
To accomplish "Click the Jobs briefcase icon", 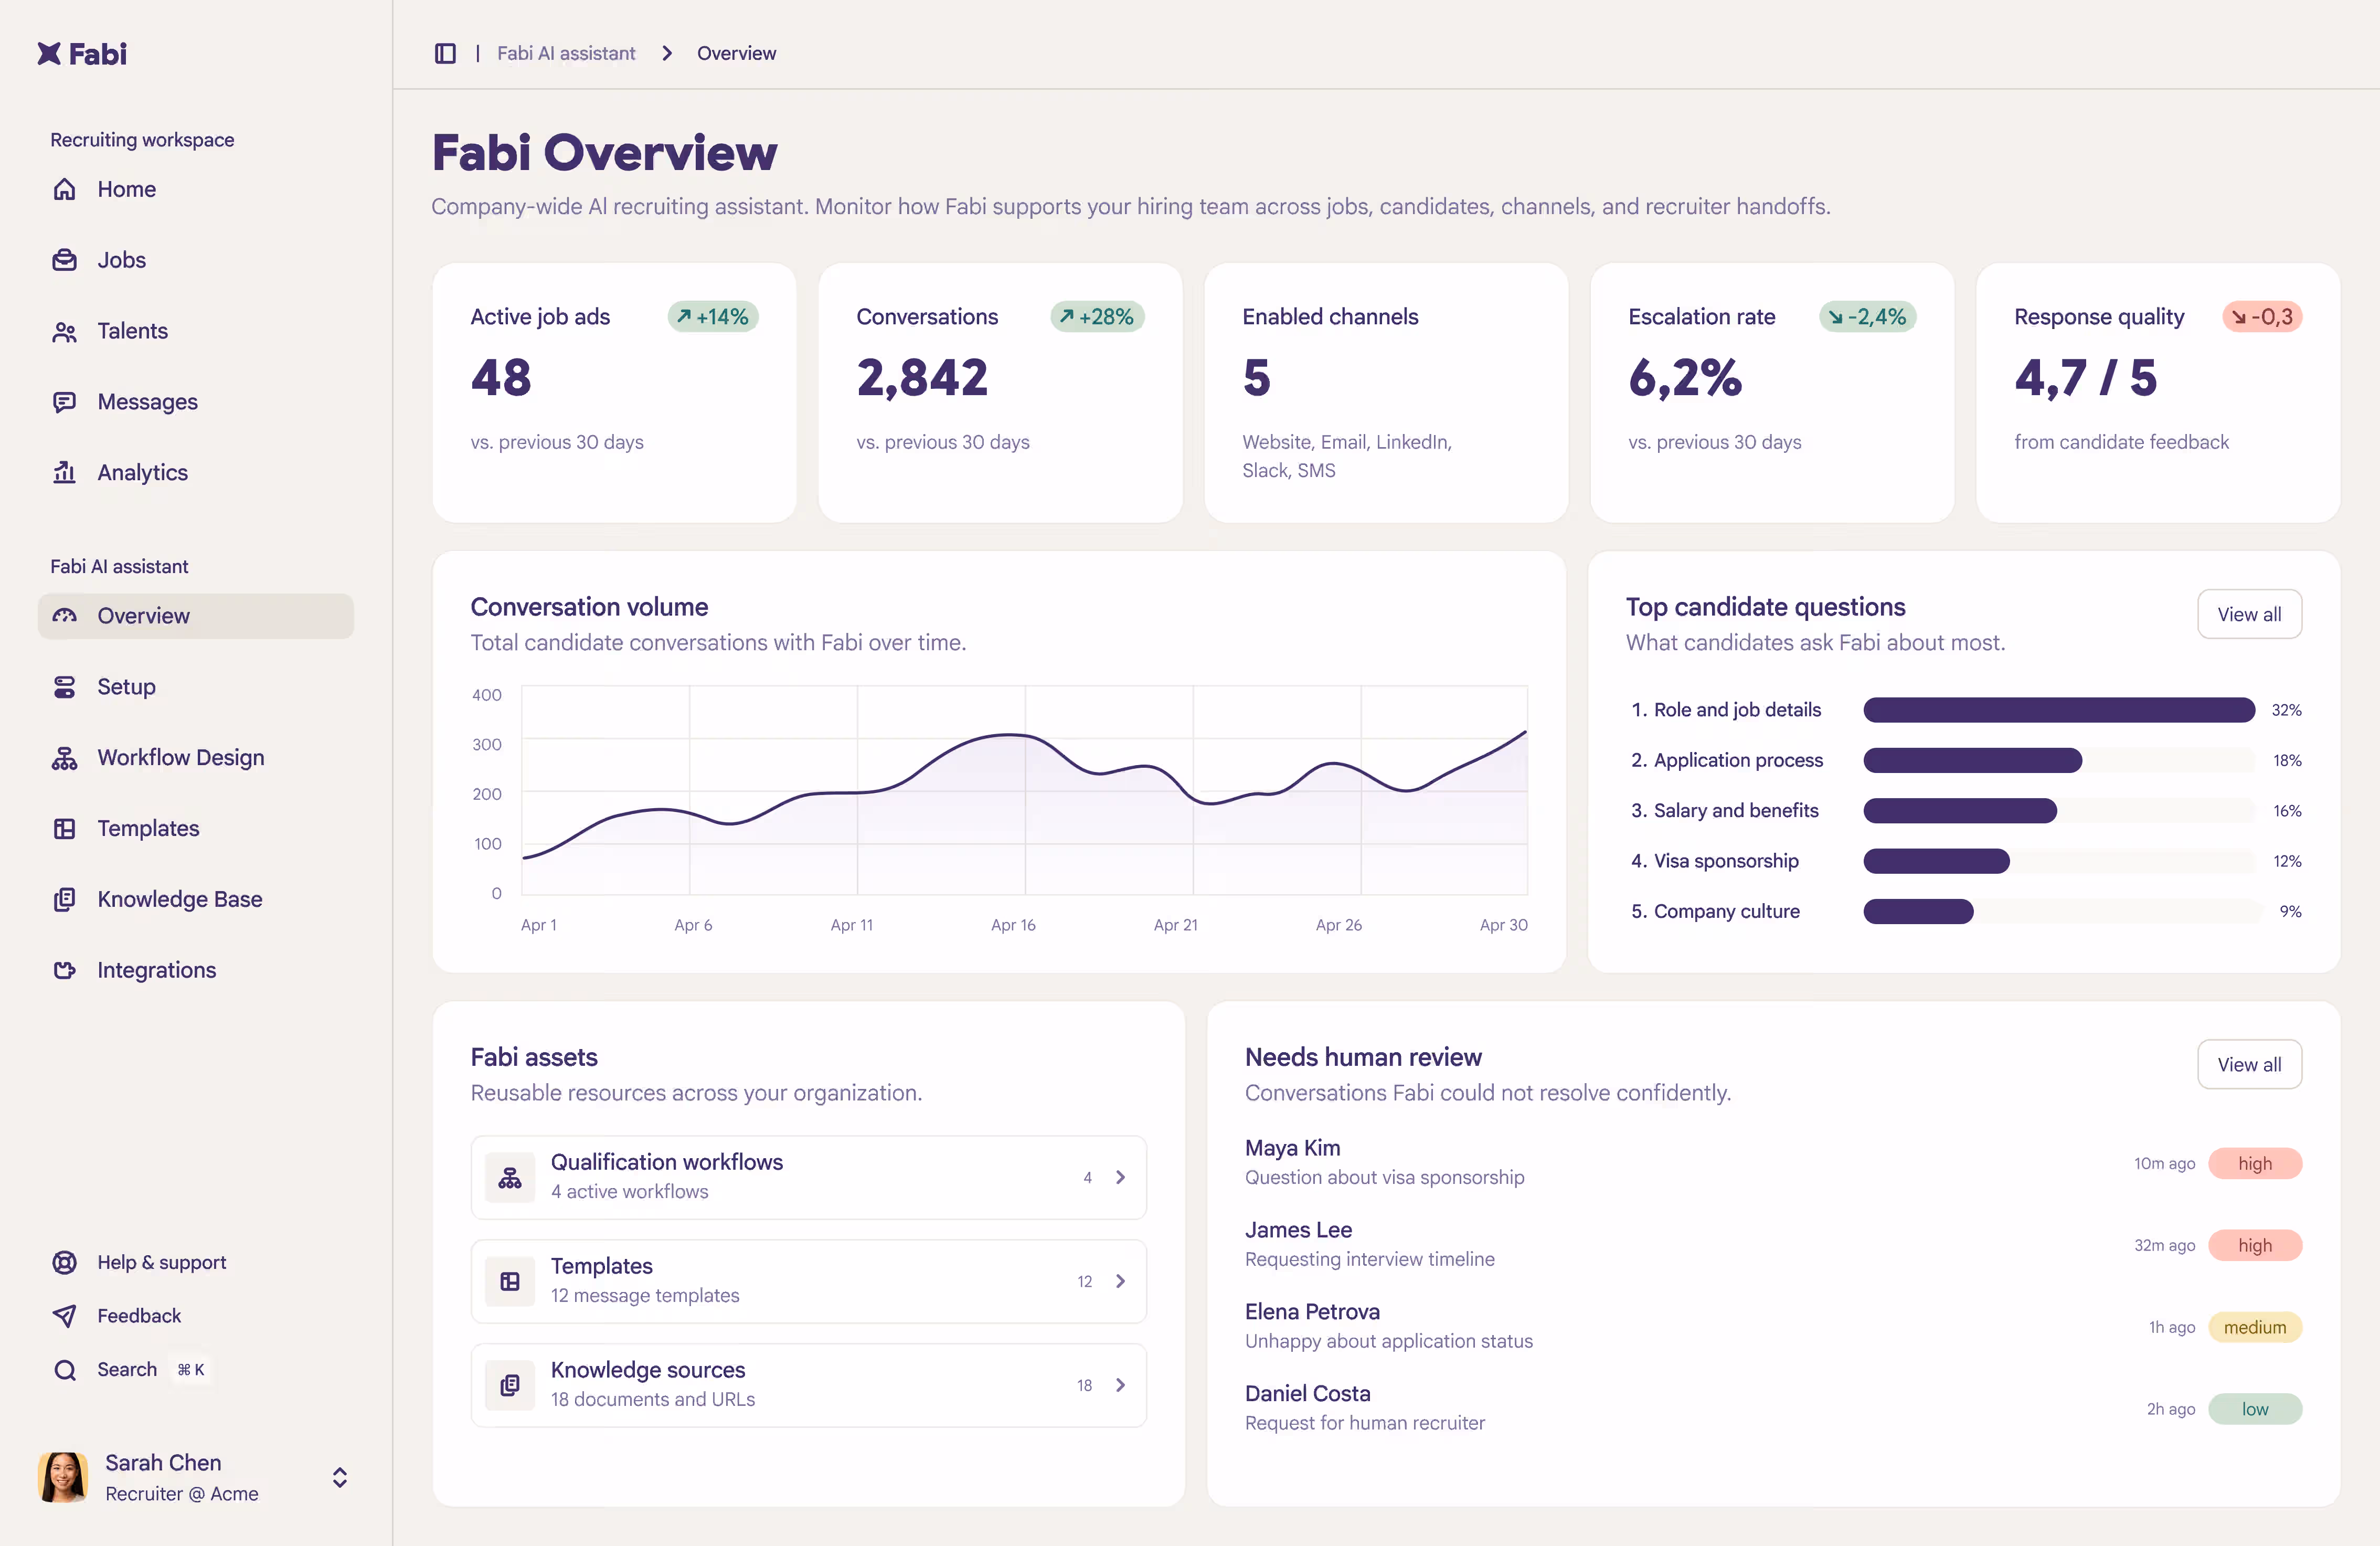I will (65, 260).
